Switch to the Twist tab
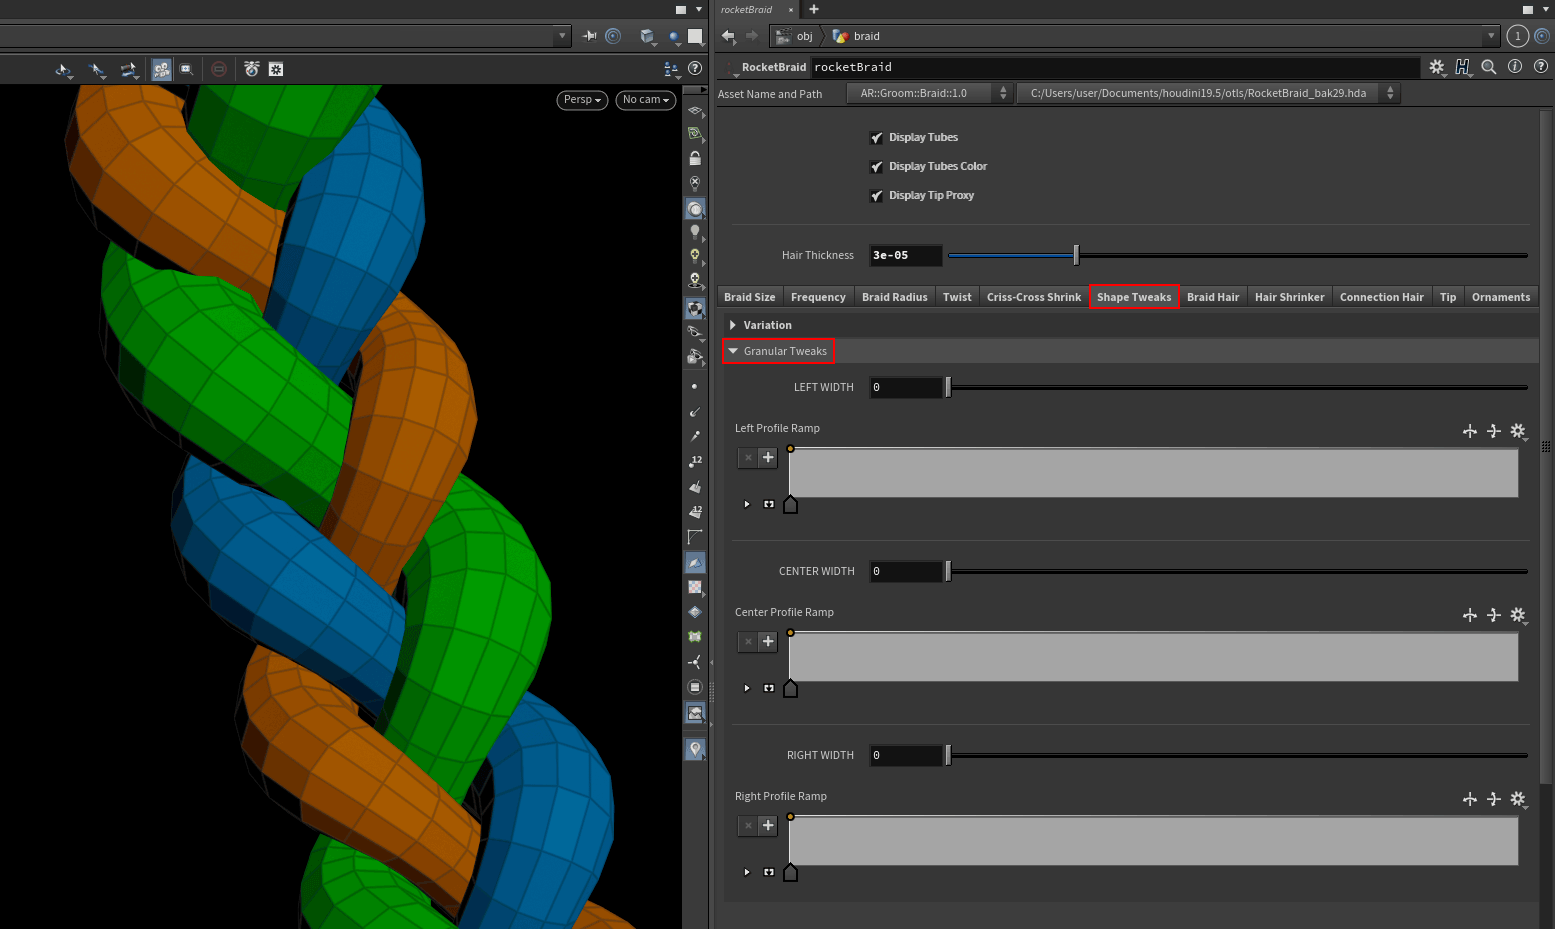The image size is (1555, 929). (x=957, y=297)
